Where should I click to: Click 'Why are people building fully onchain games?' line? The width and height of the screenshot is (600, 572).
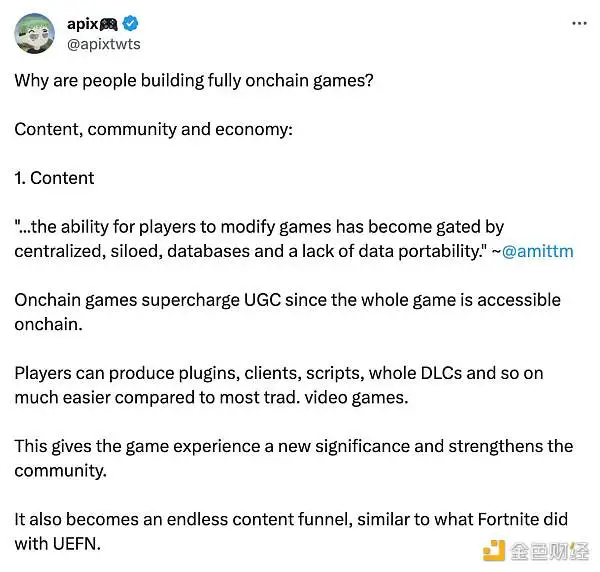194,81
